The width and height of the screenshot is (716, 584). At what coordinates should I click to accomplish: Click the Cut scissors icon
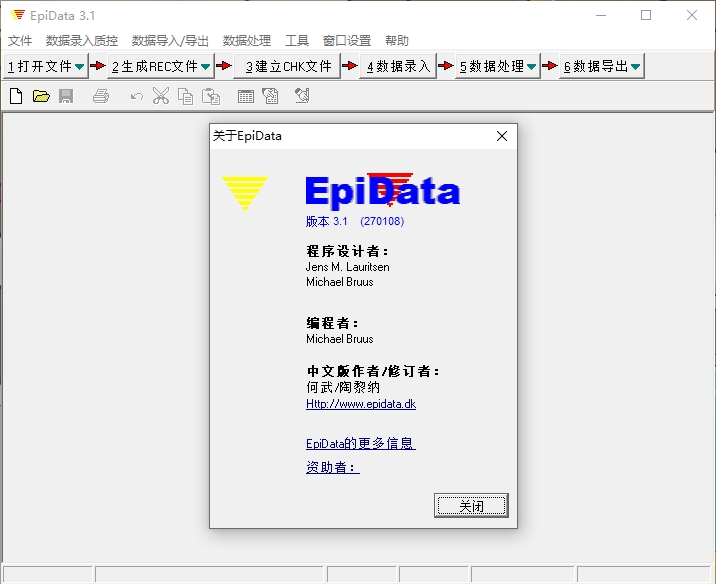[160, 96]
